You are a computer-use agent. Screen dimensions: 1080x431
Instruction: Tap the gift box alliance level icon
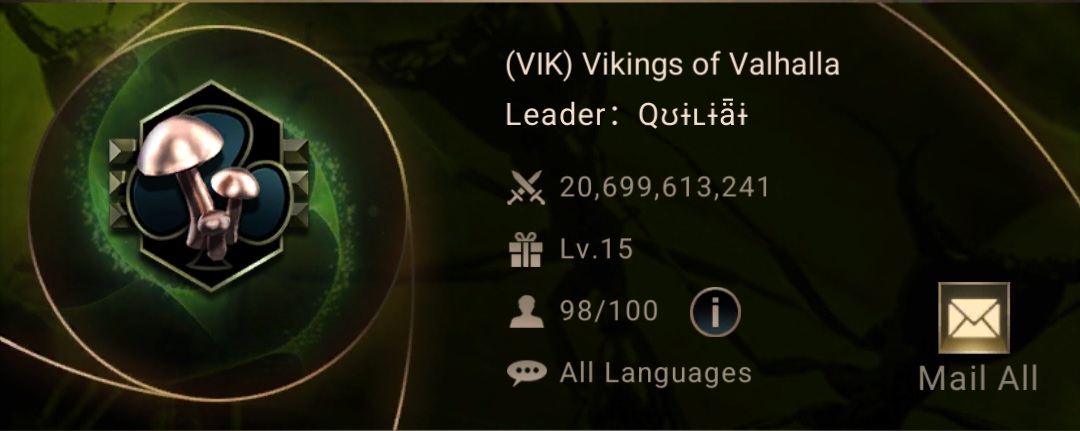click(x=526, y=249)
